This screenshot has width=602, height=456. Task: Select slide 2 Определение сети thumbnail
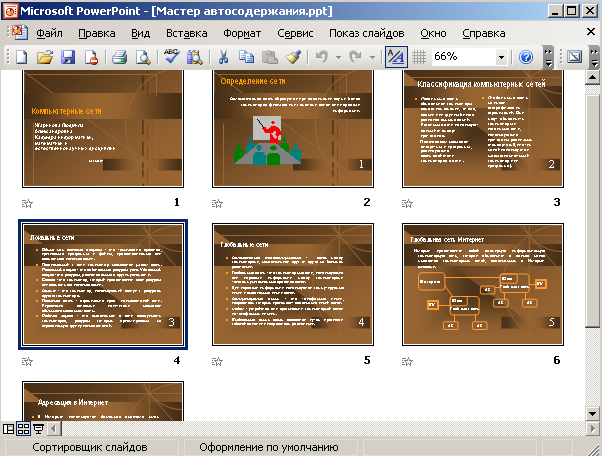(x=293, y=129)
